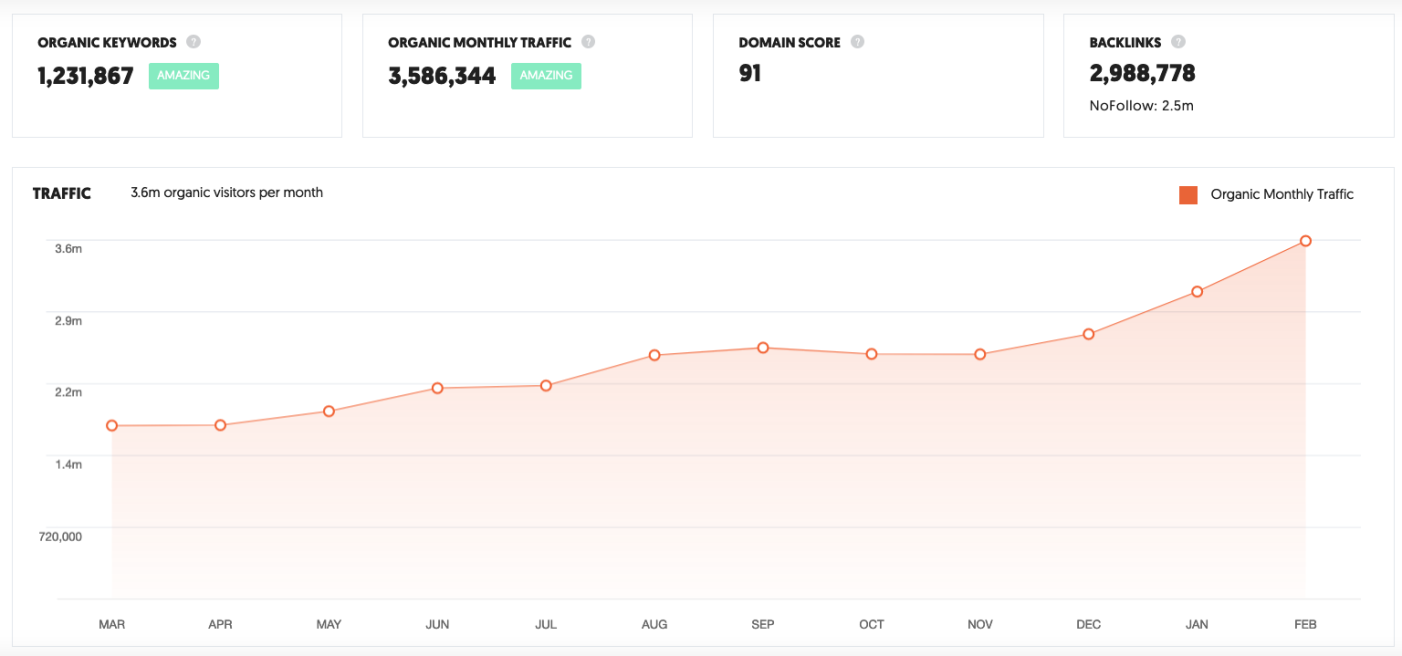Viewport: 1402px width, 656px height.
Task: Click the September peak marker on the traffic line
Action: (763, 349)
